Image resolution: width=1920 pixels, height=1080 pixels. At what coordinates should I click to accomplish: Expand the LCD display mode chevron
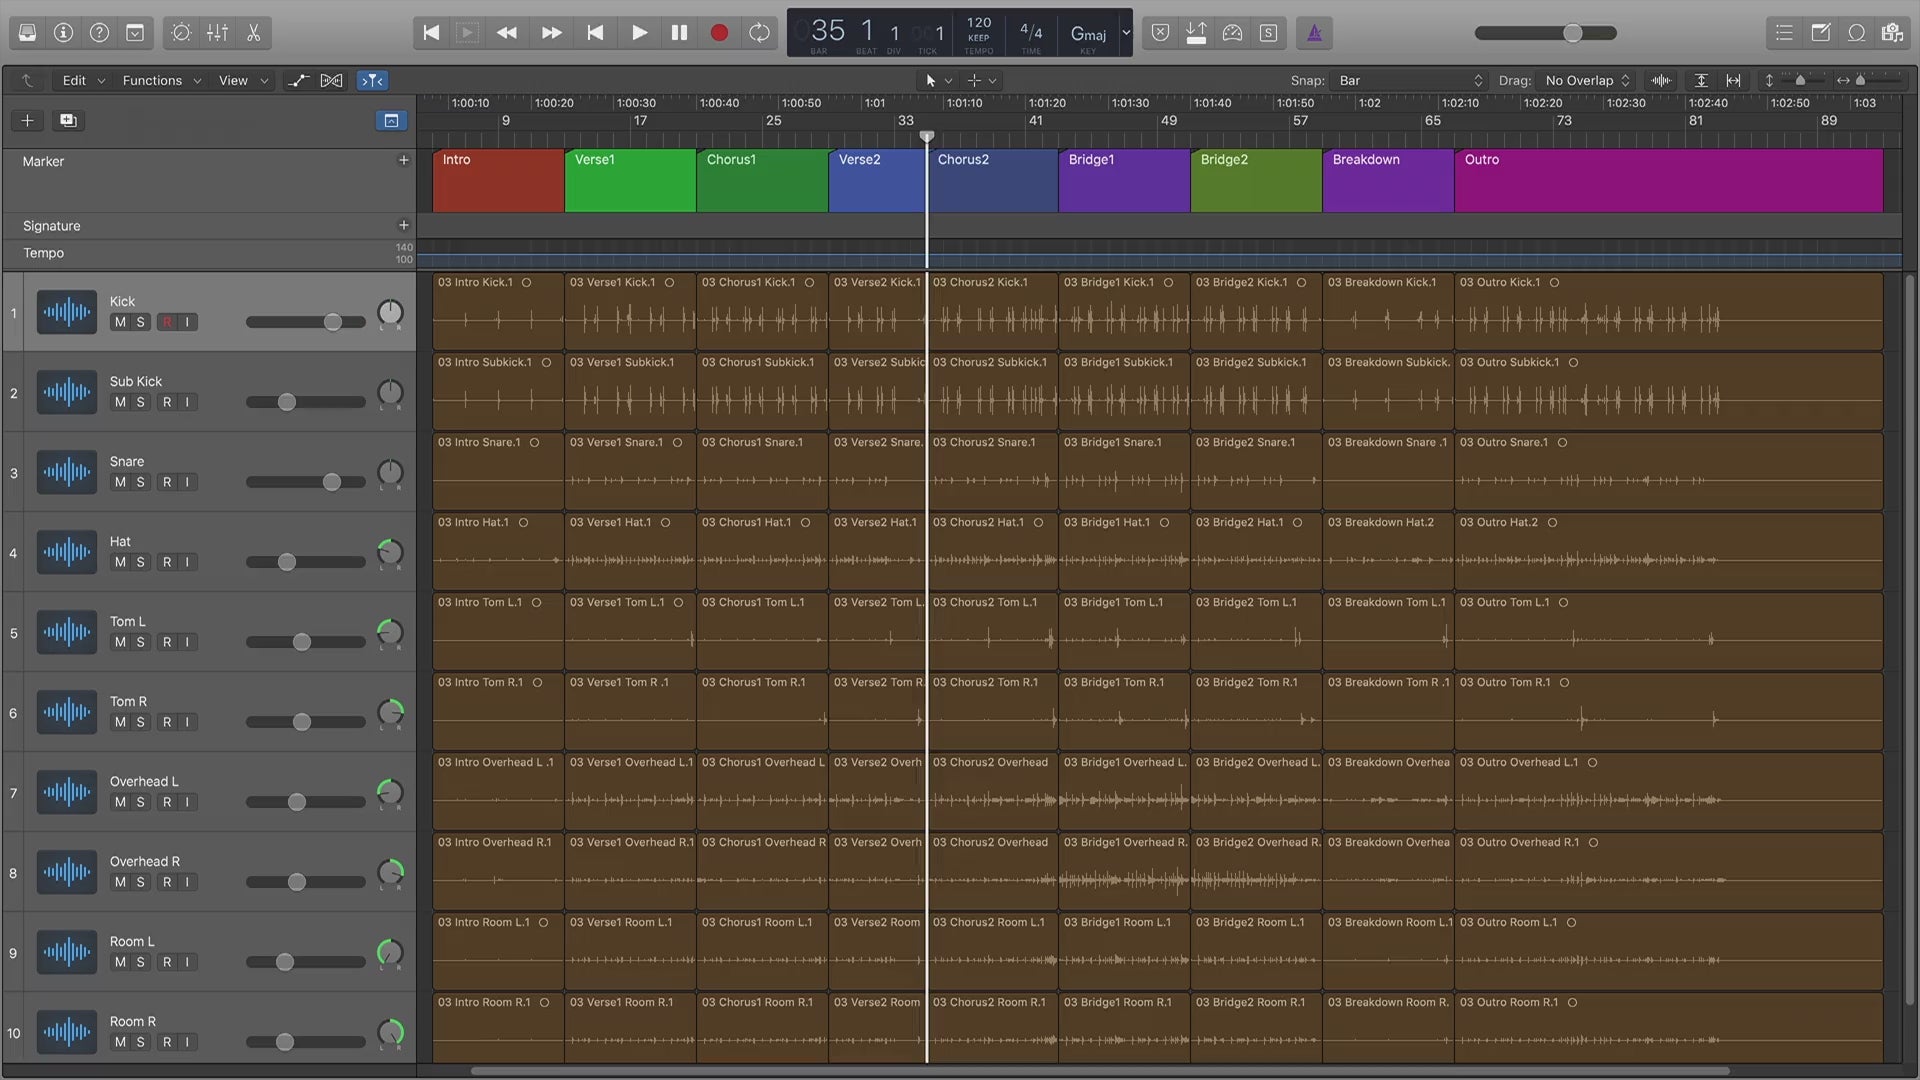click(x=1126, y=33)
